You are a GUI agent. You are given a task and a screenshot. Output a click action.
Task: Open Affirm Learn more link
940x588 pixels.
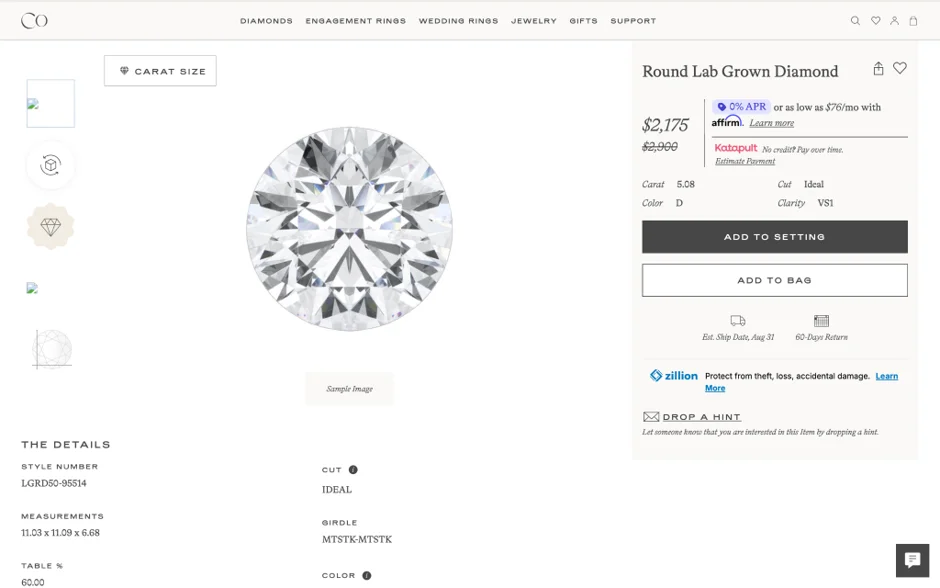point(772,123)
